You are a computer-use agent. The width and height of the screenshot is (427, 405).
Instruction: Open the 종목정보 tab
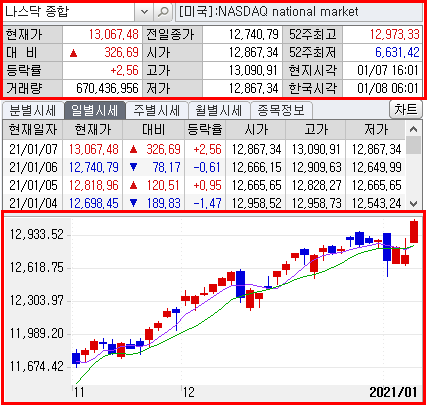281,110
